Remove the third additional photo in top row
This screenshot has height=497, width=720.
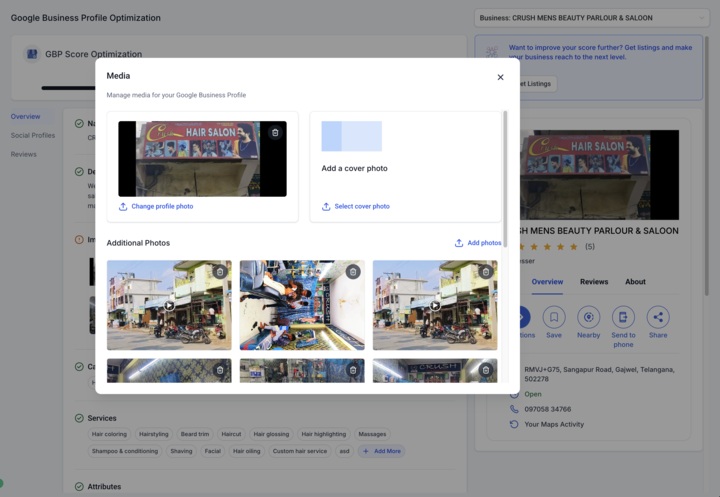(x=486, y=271)
